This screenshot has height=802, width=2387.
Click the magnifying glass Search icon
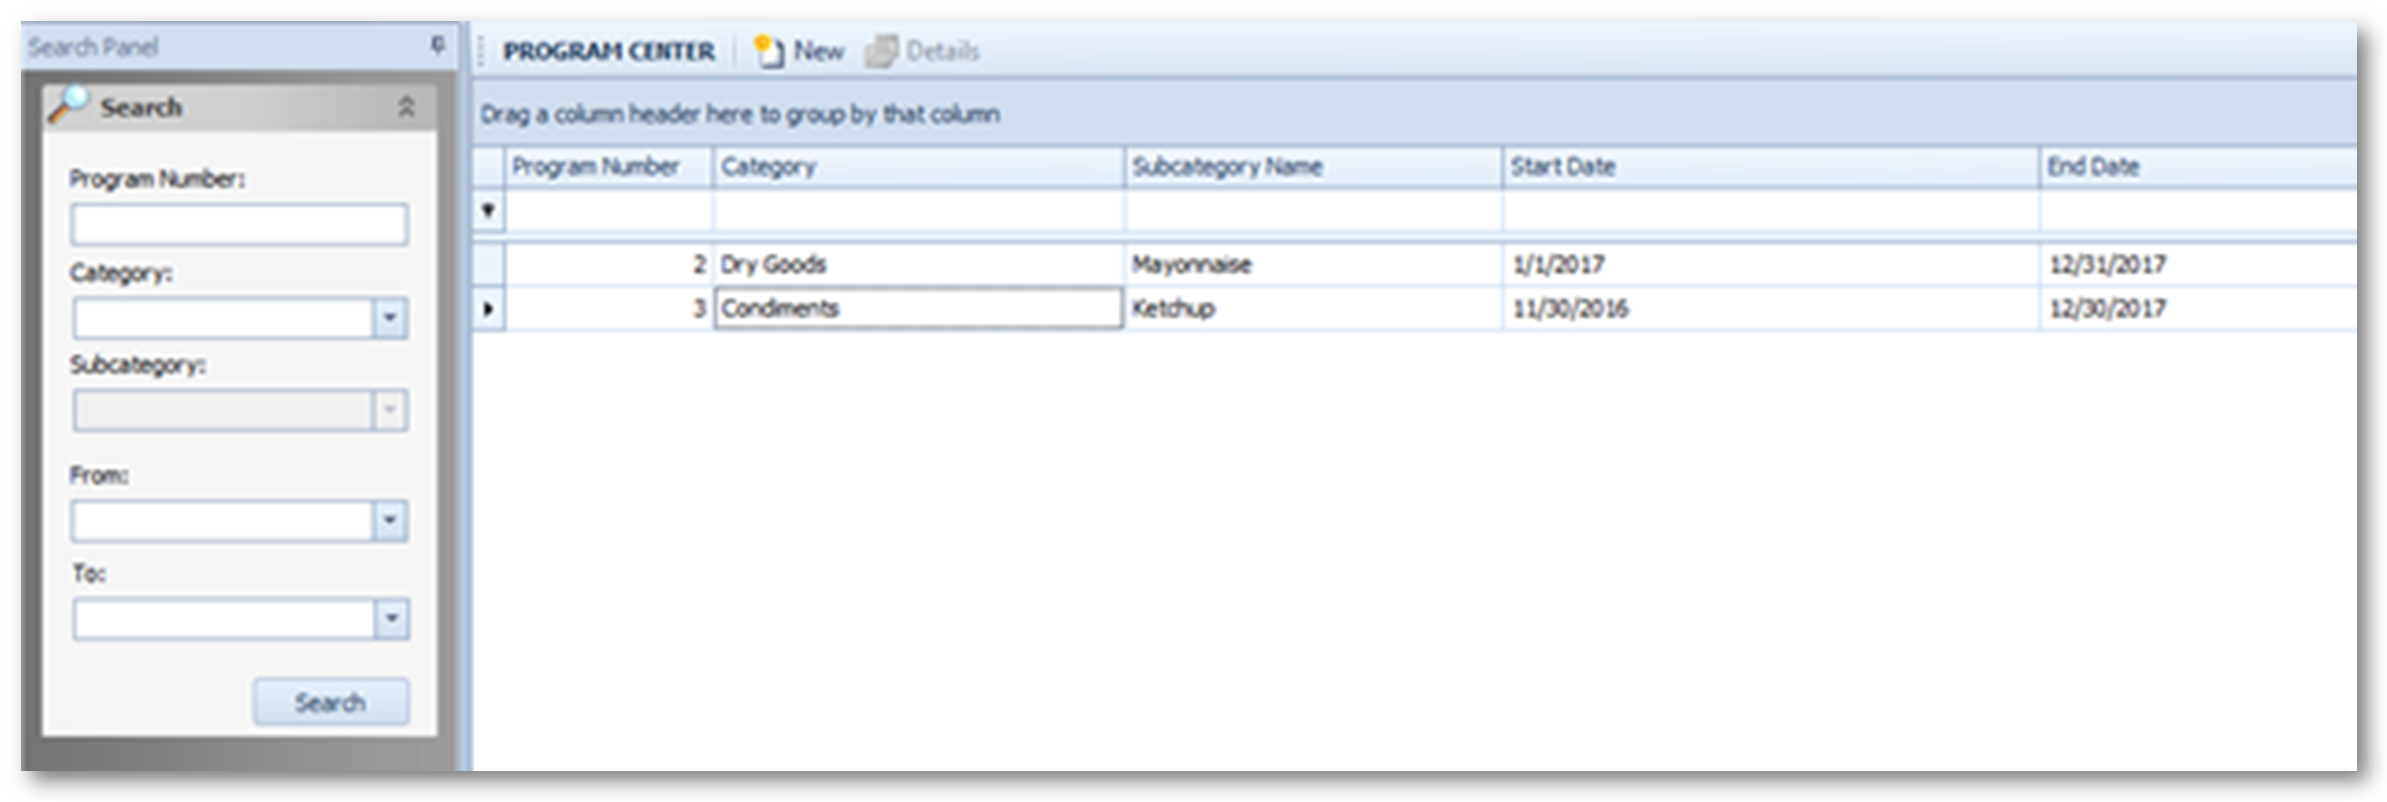[x=68, y=105]
